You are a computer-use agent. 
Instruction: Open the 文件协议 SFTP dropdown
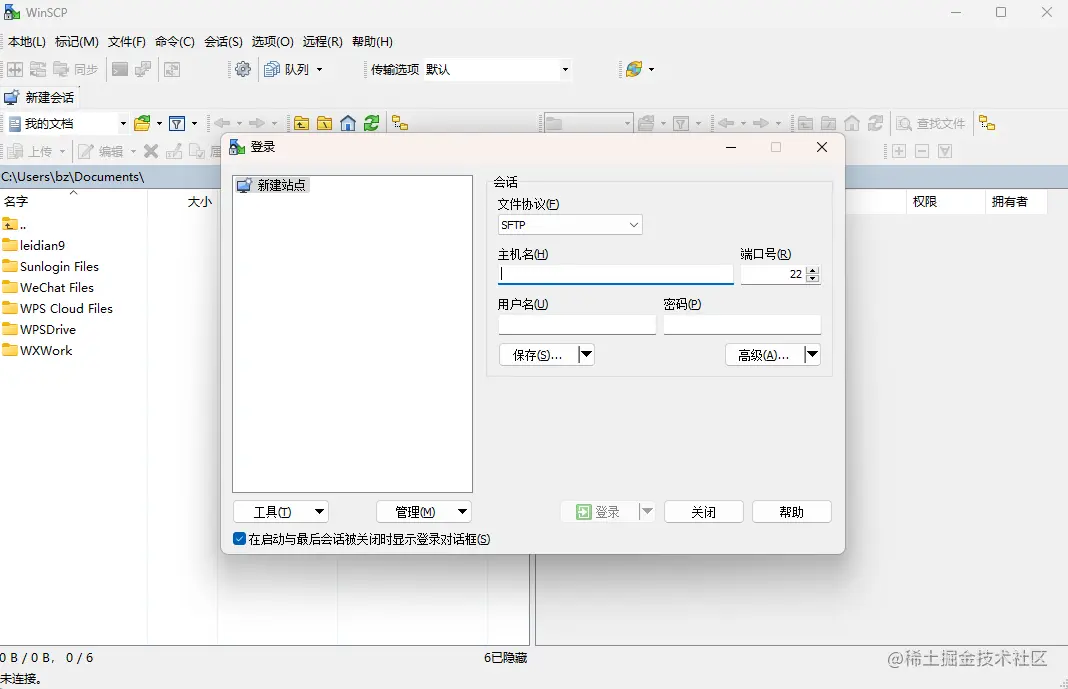click(x=633, y=224)
